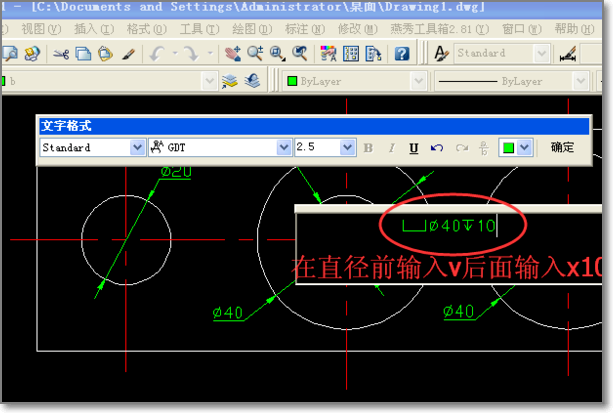Select the Zoom Window tool

(278, 54)
